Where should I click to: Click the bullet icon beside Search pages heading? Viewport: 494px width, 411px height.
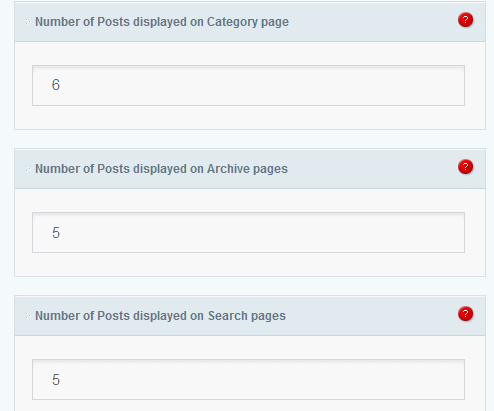[28, 316]
